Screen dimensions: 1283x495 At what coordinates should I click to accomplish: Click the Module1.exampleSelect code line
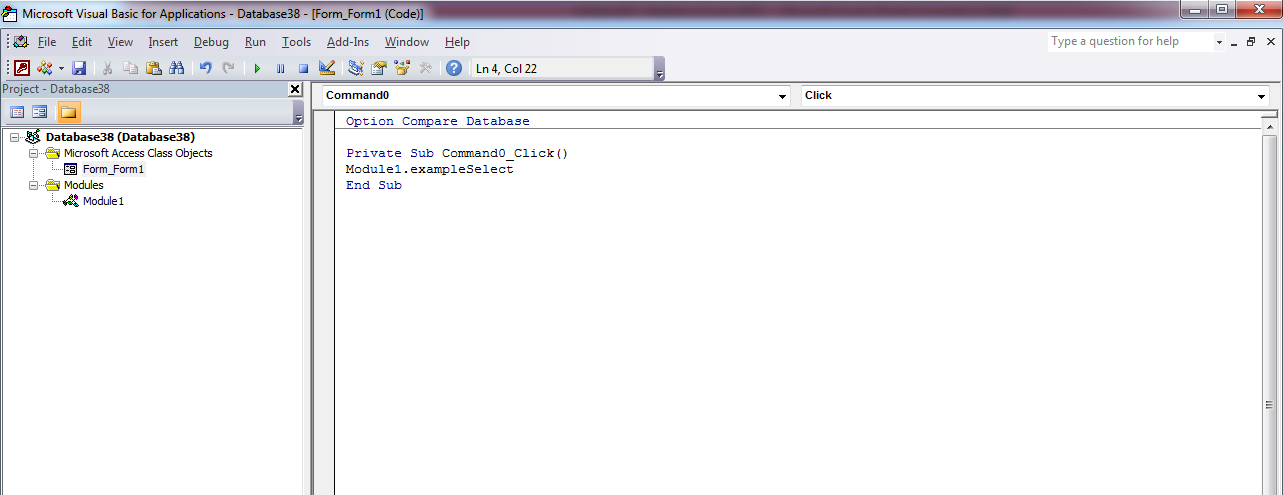pyautogui.click(x=429, y=170)
